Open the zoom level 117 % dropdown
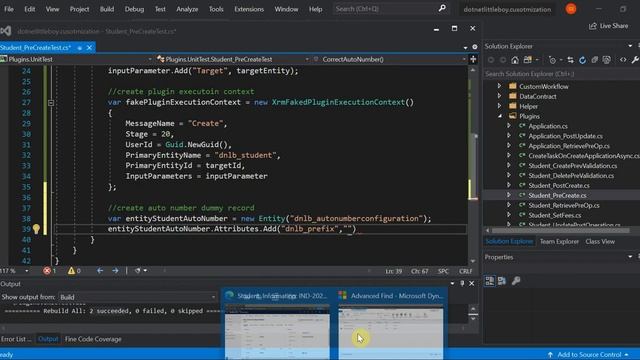The width and height of the screenshot is (640, 360). tap(15, 271)
